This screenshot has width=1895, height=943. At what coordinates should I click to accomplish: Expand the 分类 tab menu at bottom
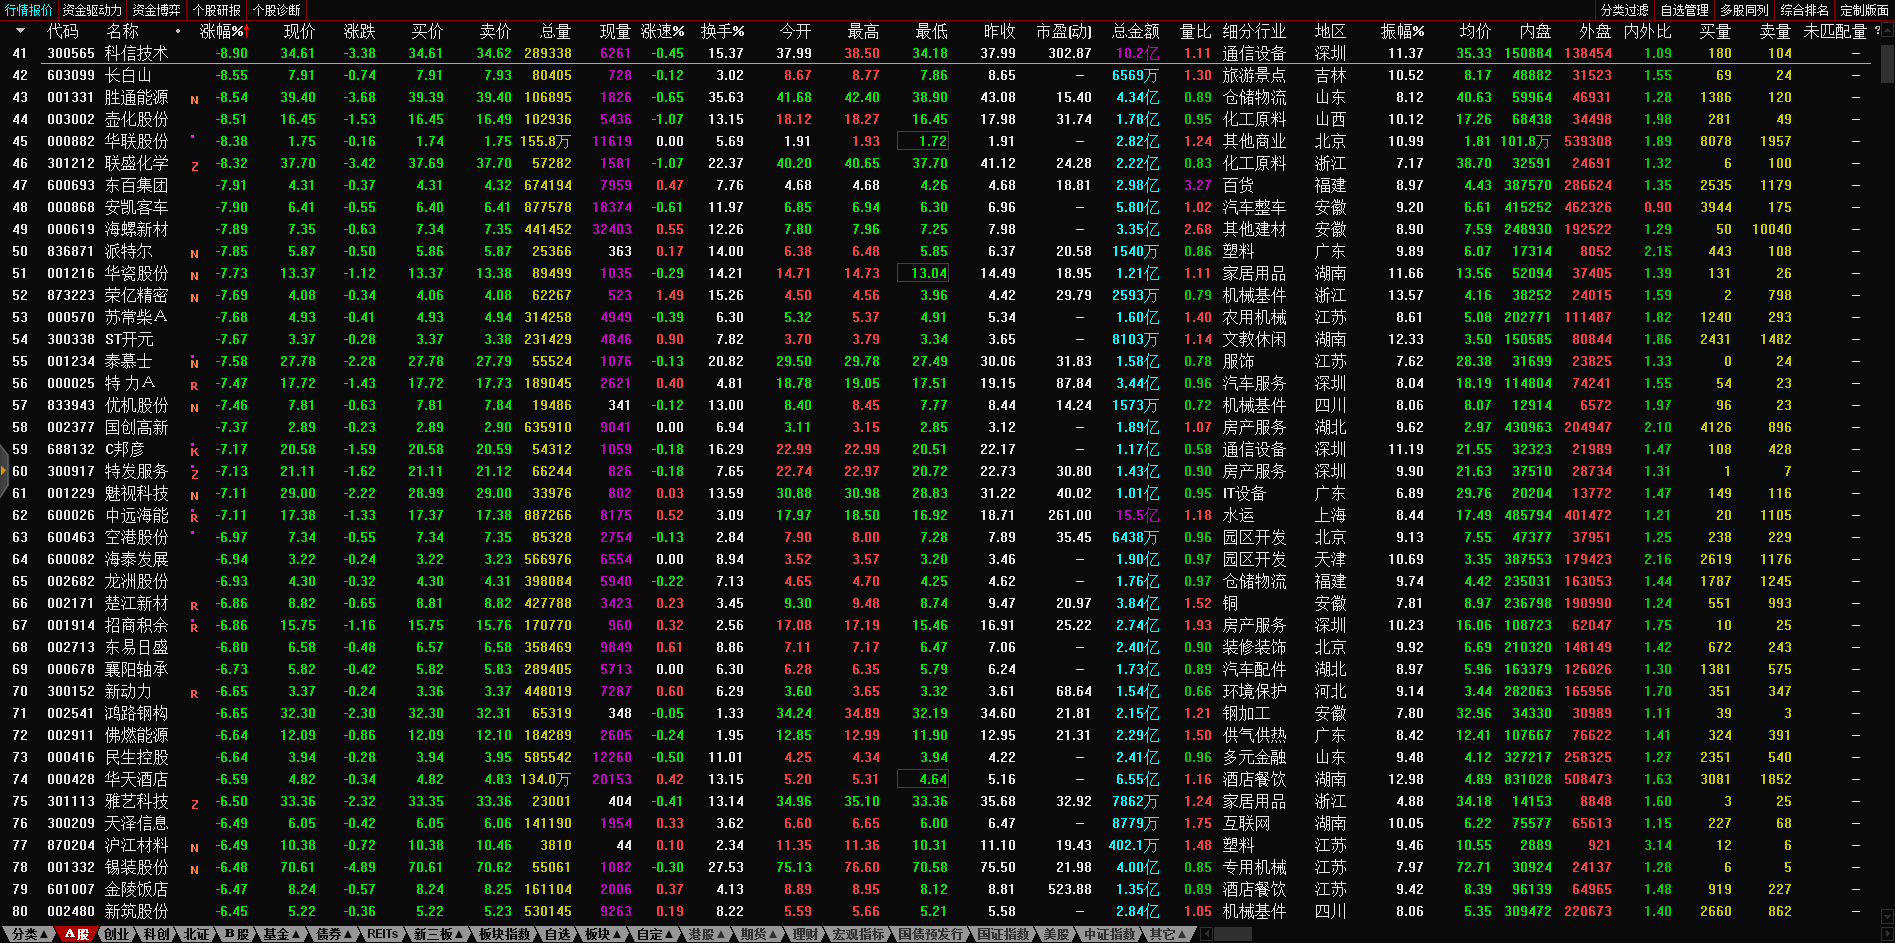coord(29,934)
